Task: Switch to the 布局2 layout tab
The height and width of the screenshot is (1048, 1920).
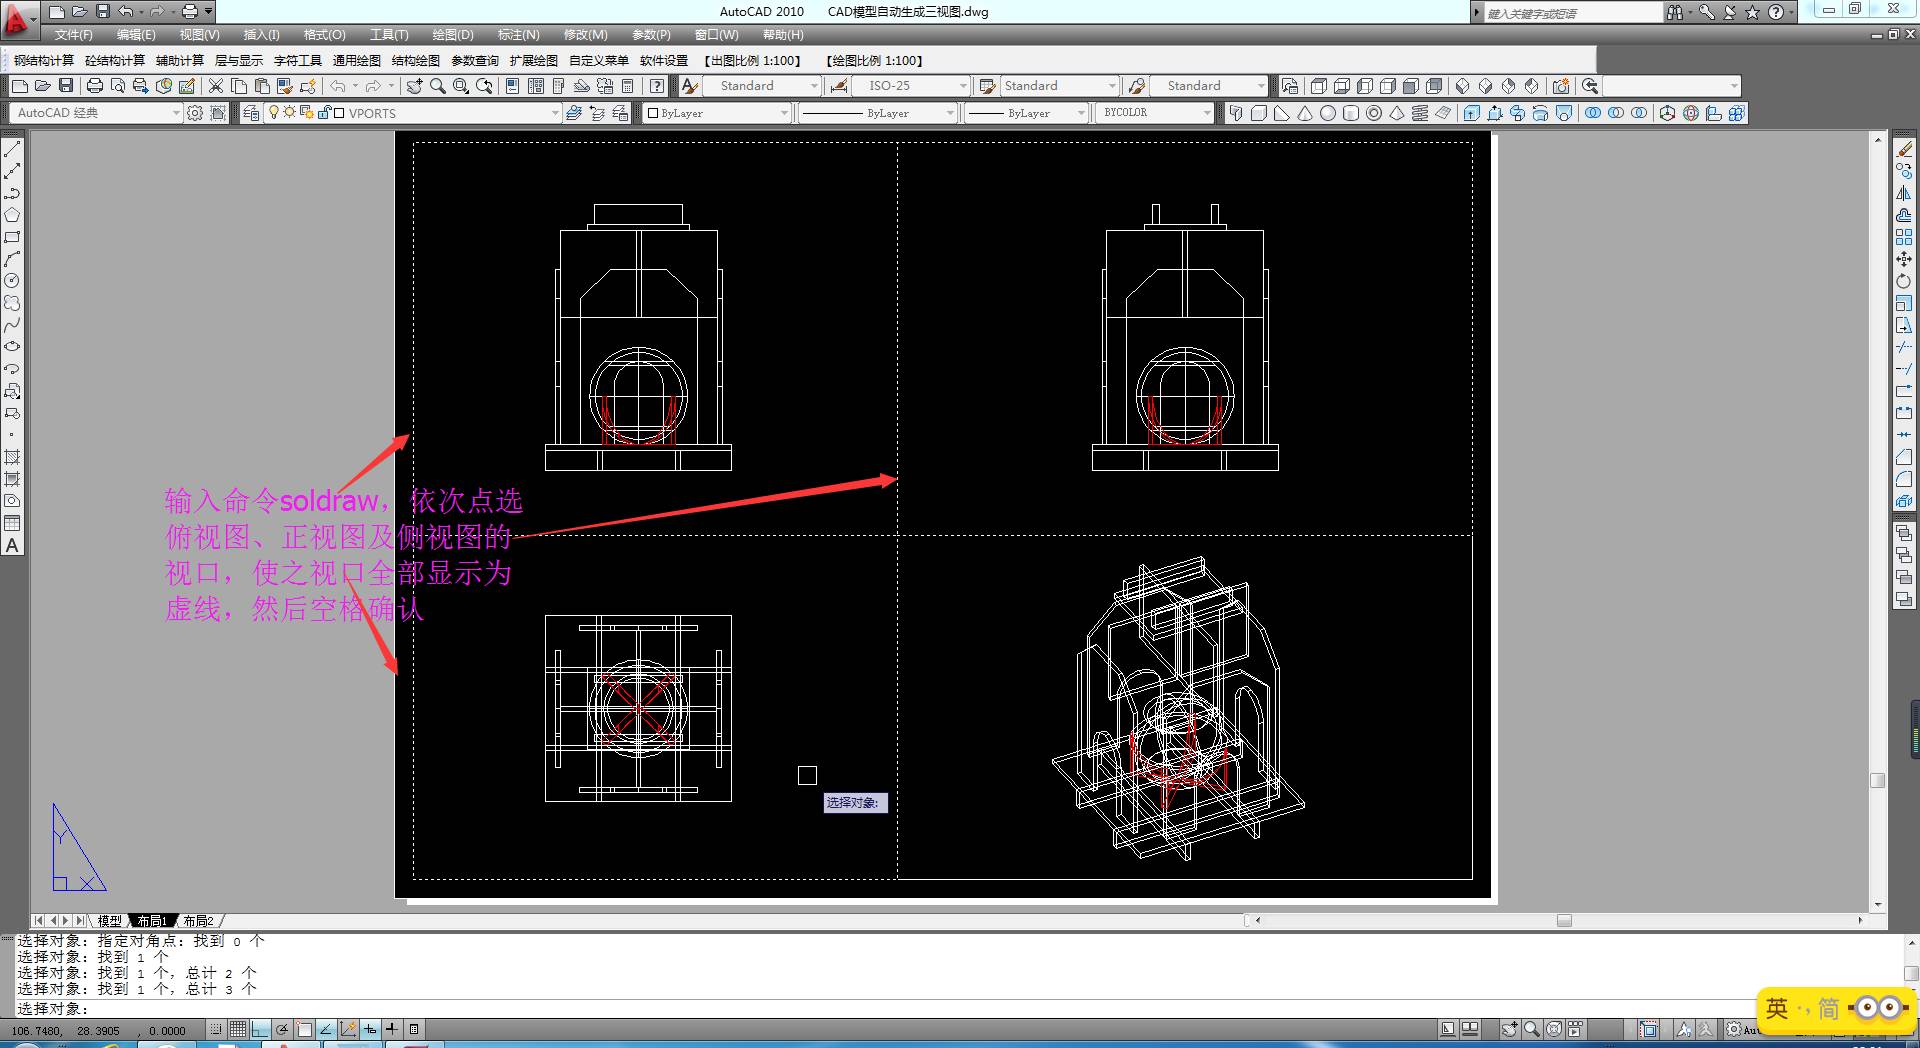Action: coord(198,921)
